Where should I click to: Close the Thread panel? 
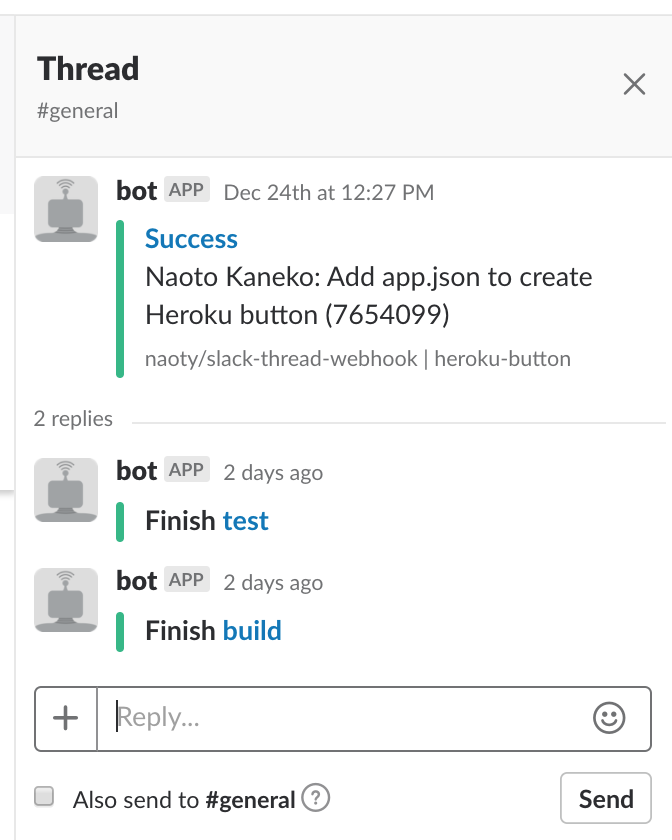[x=634, y=84]
